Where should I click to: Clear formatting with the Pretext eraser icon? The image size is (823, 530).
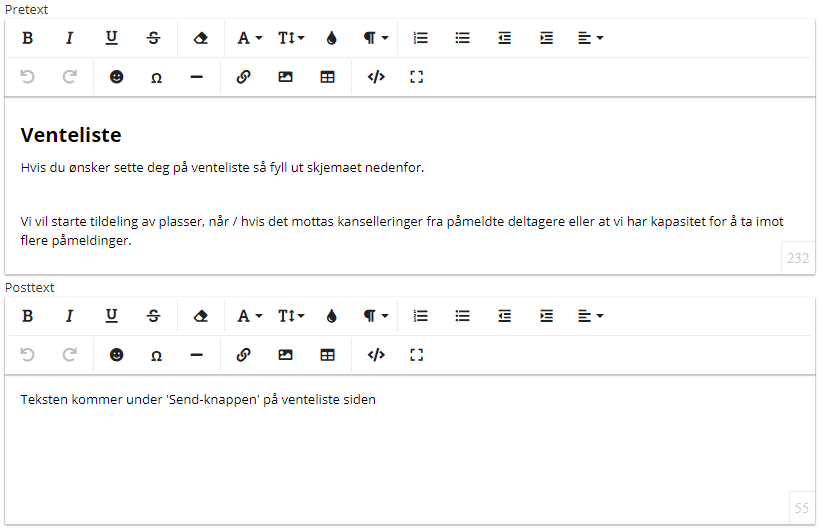pyautogui.click(x=201, y=38)
